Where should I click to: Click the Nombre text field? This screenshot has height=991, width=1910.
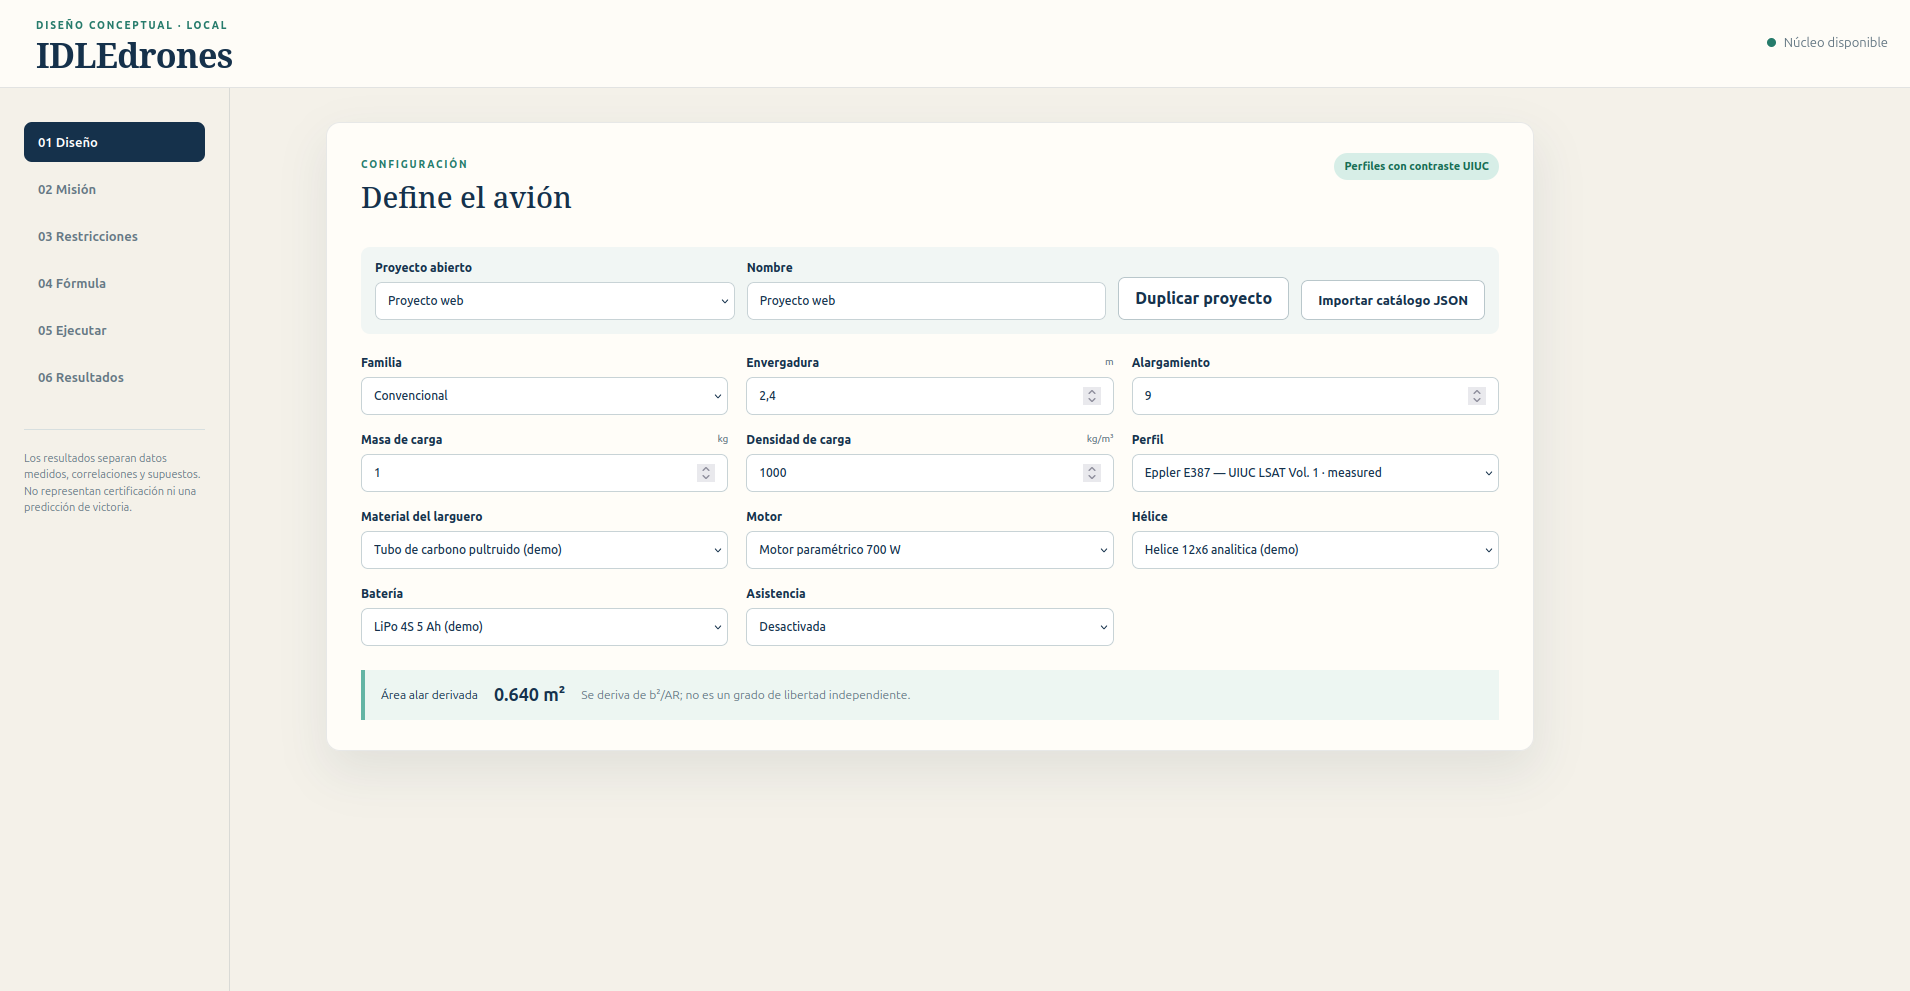click(x=926, y=301)
